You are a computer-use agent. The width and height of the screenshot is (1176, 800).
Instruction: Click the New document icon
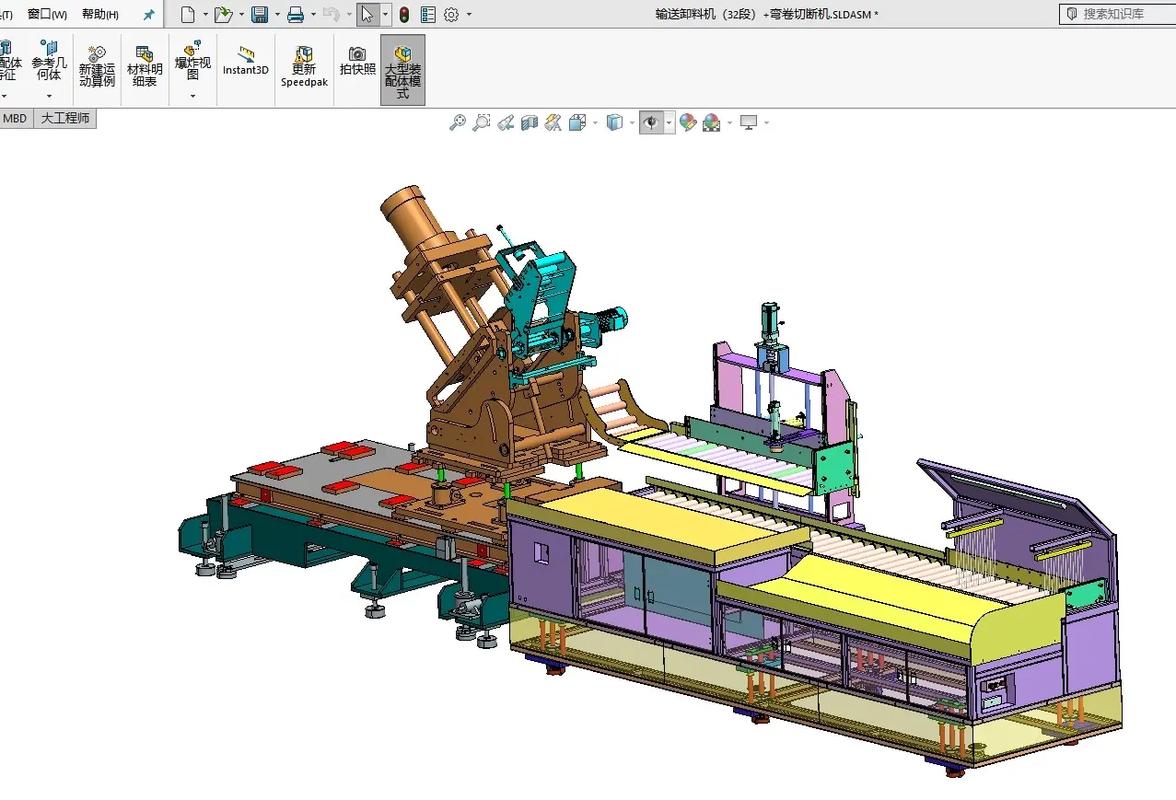tap(187, 14)
